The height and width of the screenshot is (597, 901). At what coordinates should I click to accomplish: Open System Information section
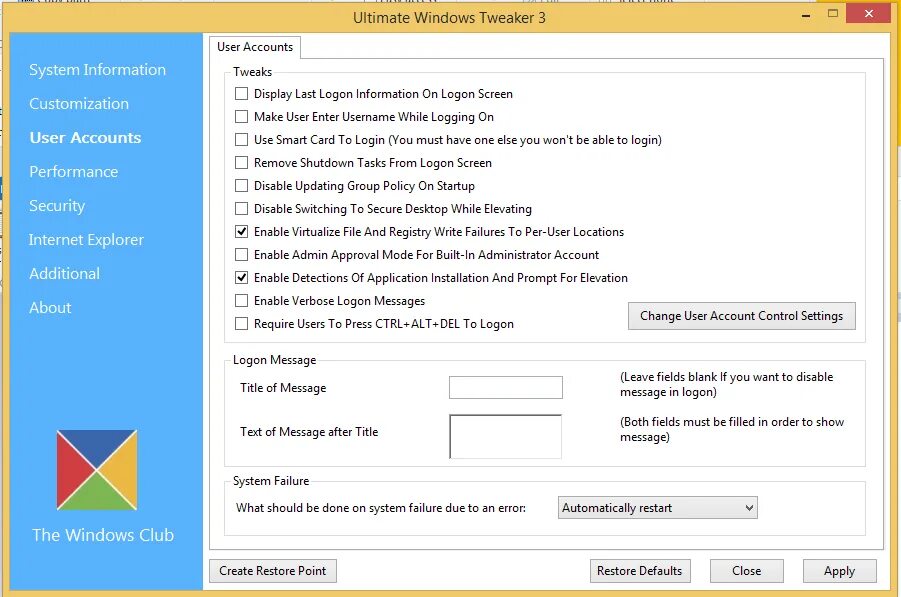98,70
